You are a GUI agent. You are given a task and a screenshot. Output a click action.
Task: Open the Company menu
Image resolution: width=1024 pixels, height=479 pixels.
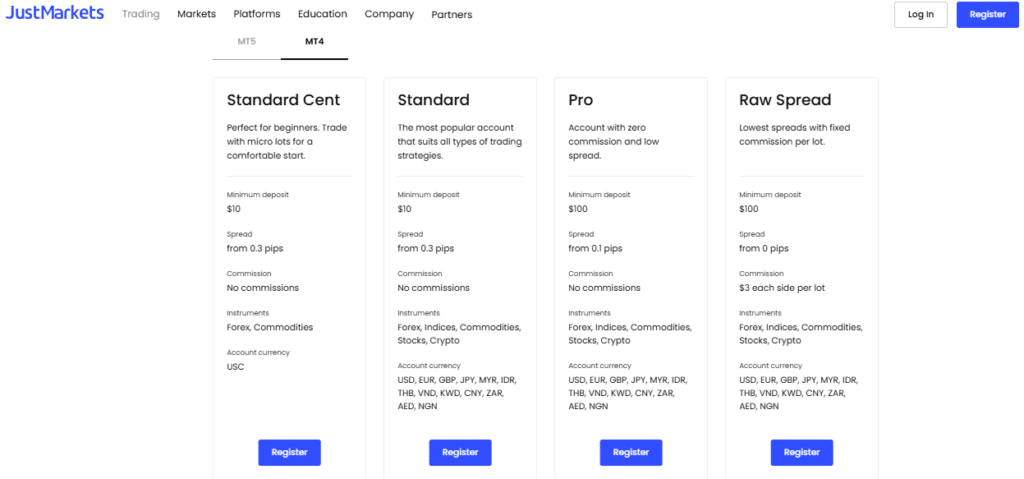point(389,14)
